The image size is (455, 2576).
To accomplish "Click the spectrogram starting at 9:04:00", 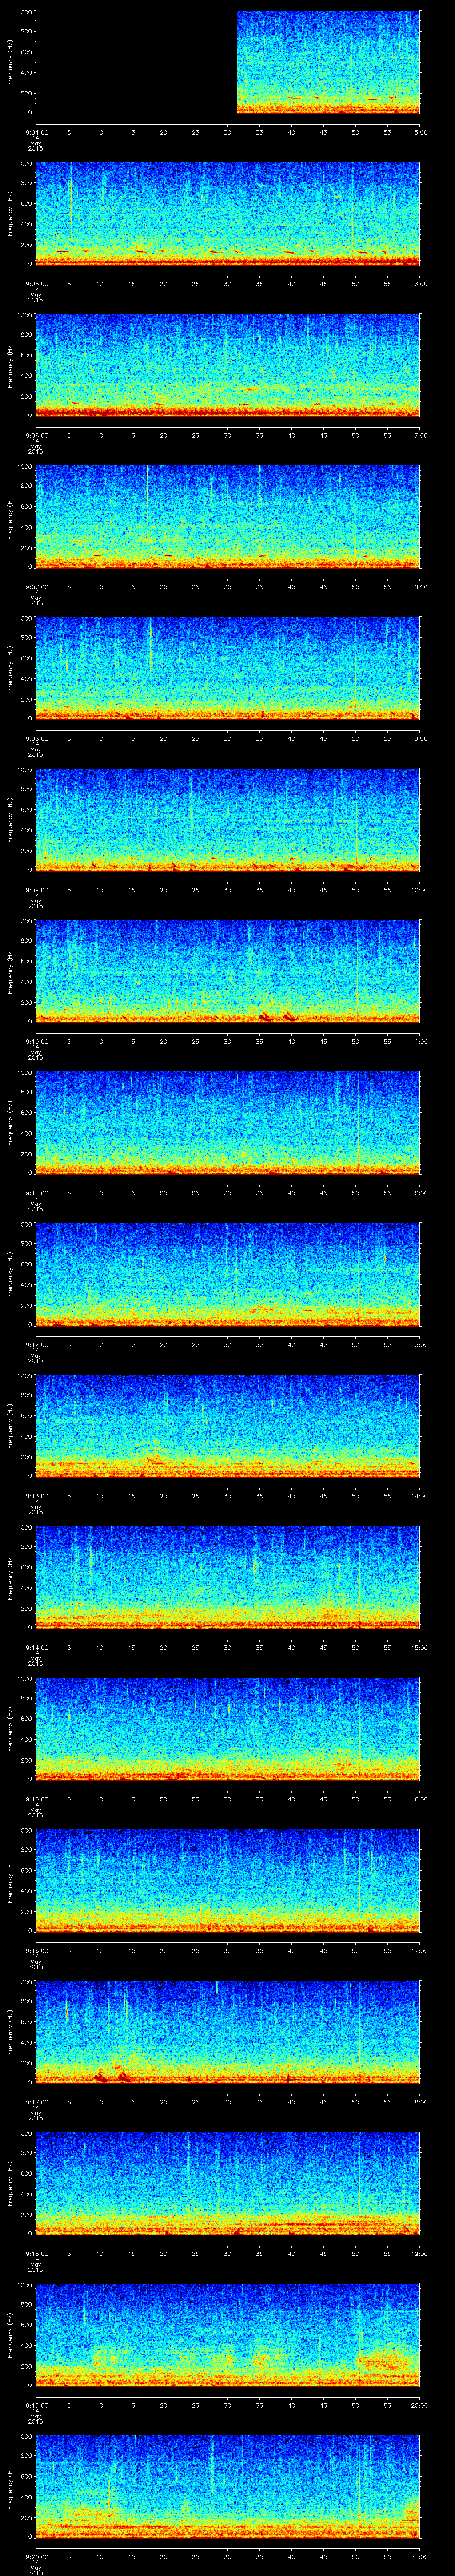I will click(228, 62).
